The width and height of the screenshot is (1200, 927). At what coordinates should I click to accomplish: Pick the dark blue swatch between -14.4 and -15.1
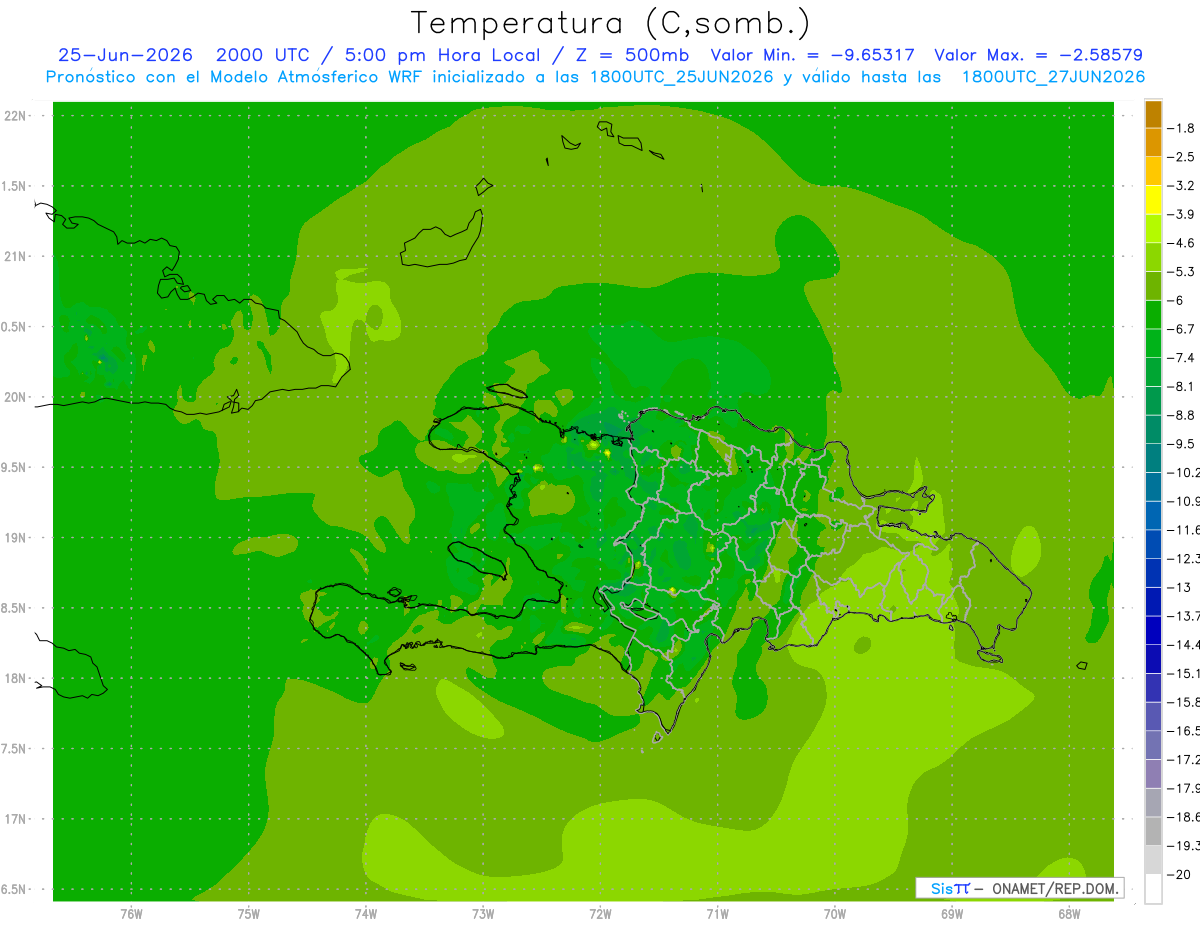pos(1153,659)
